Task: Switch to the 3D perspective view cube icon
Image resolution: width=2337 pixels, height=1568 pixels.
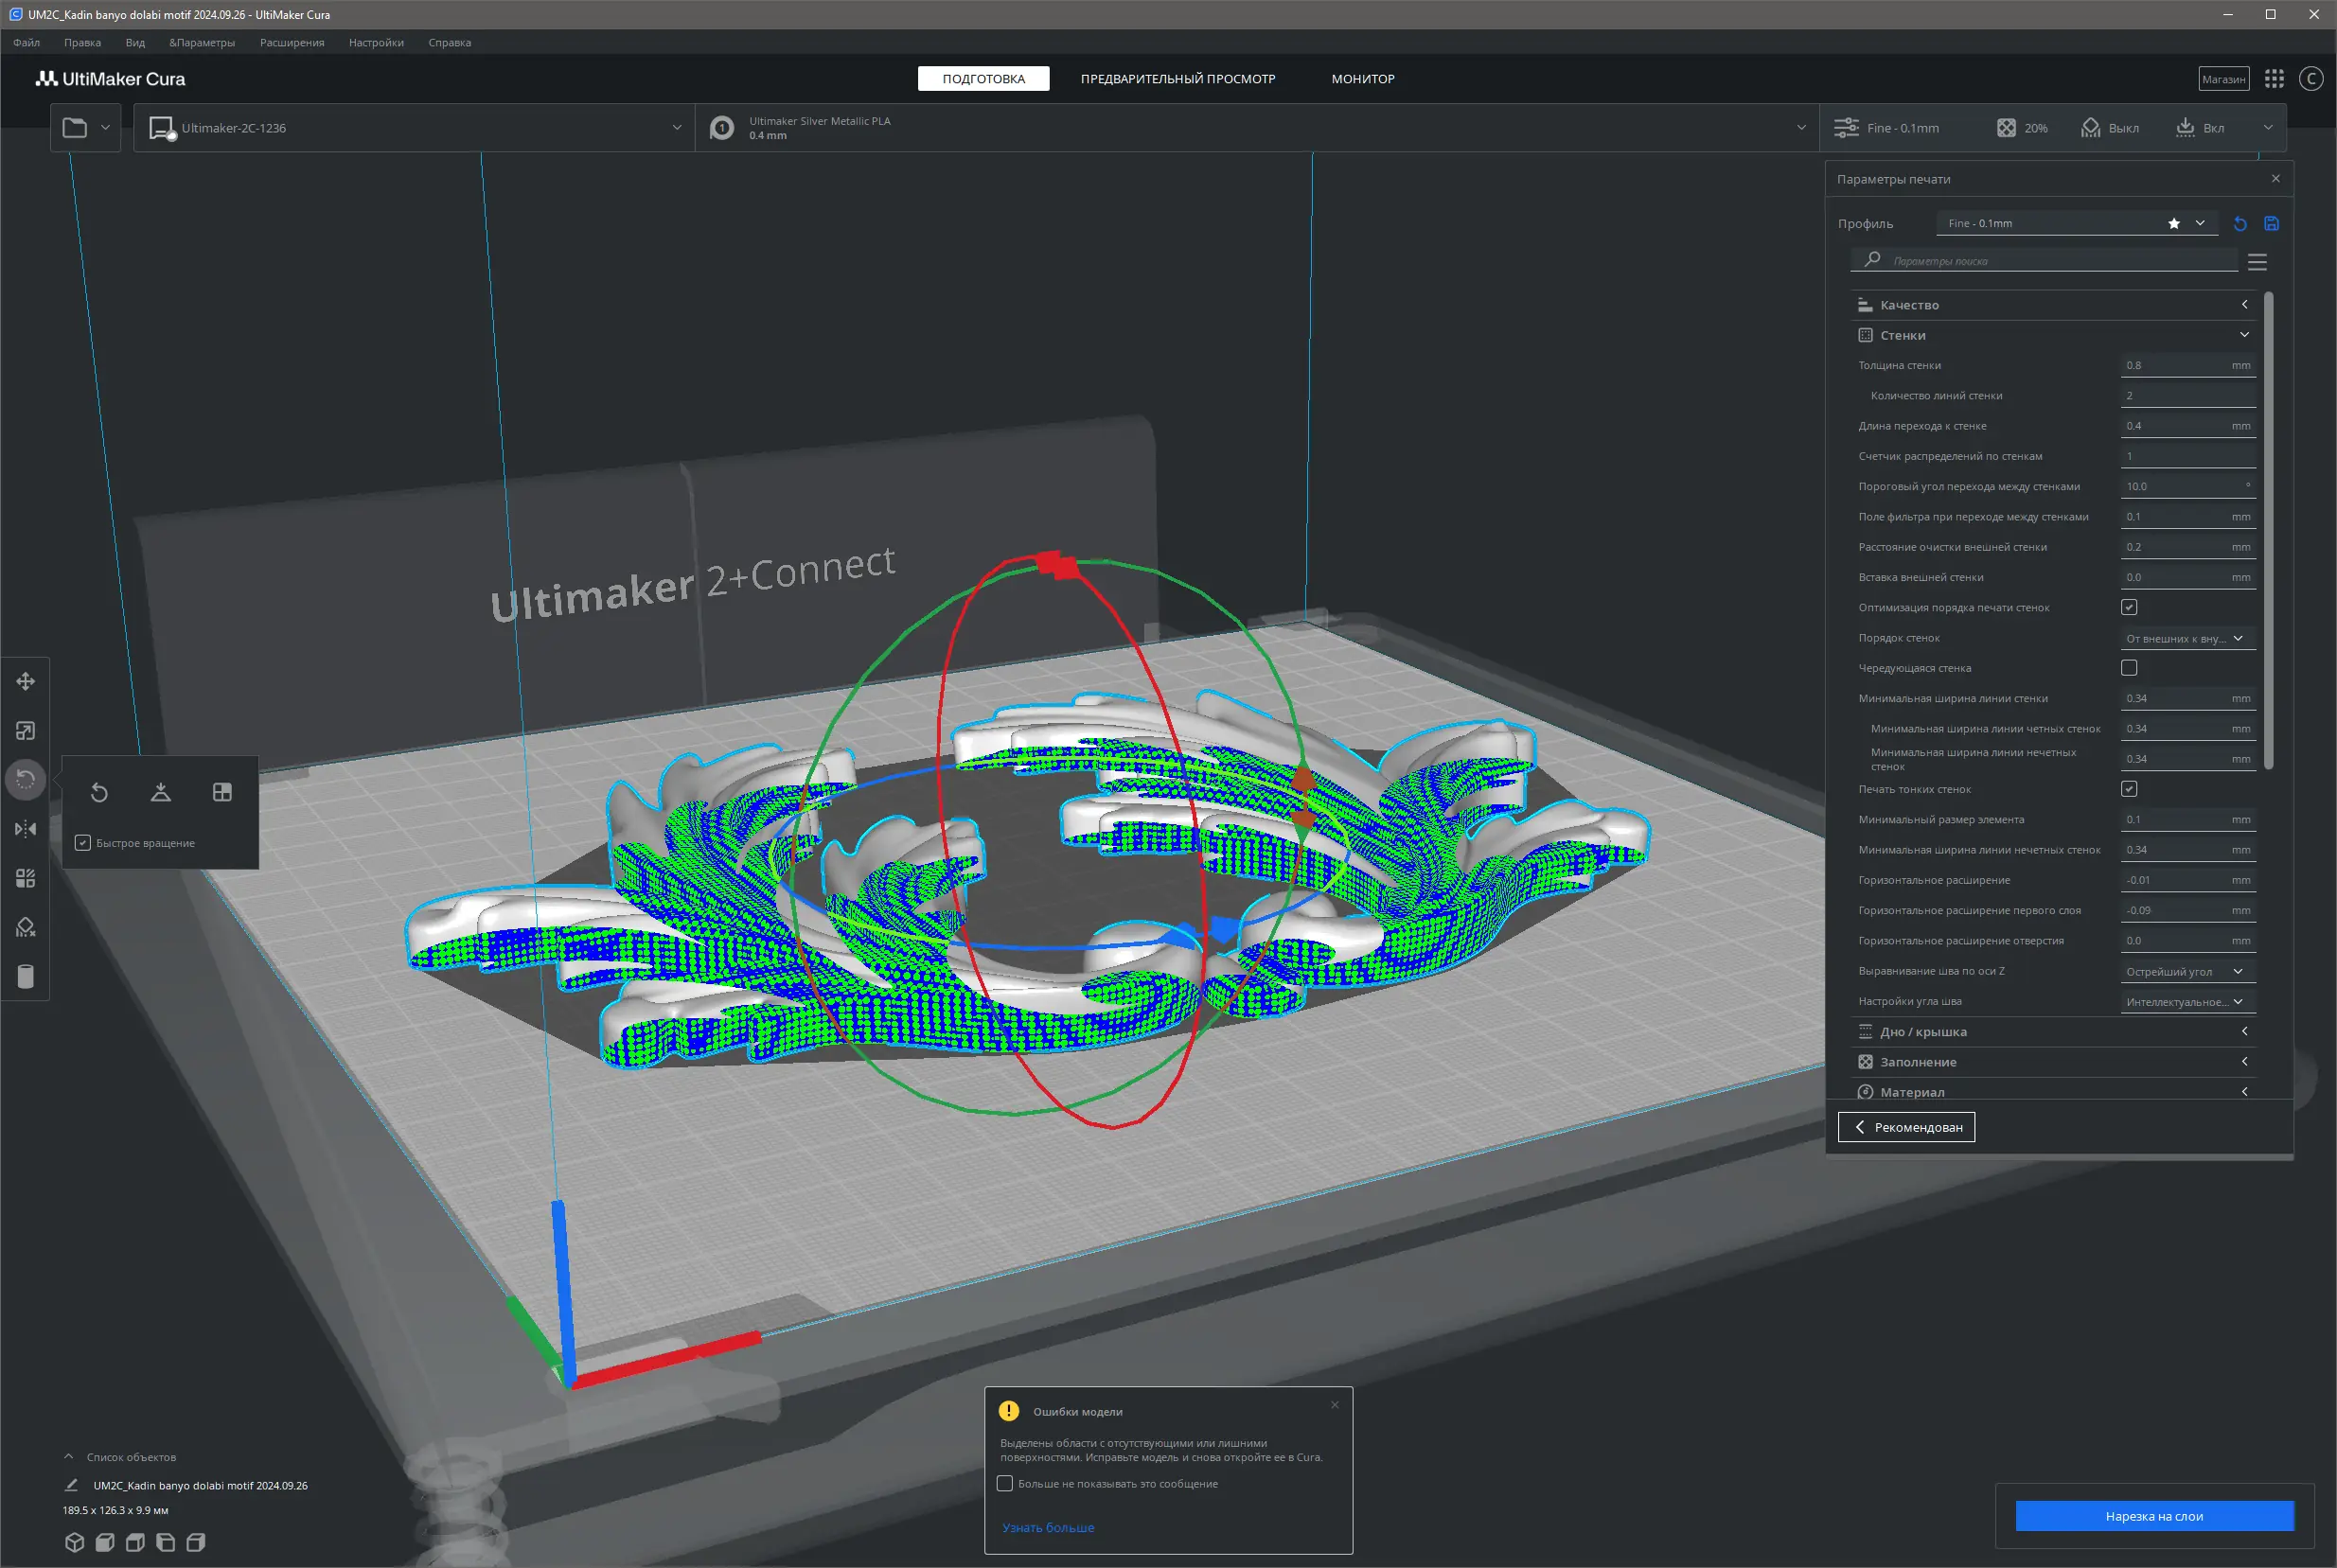Action: pos(74,1542)
